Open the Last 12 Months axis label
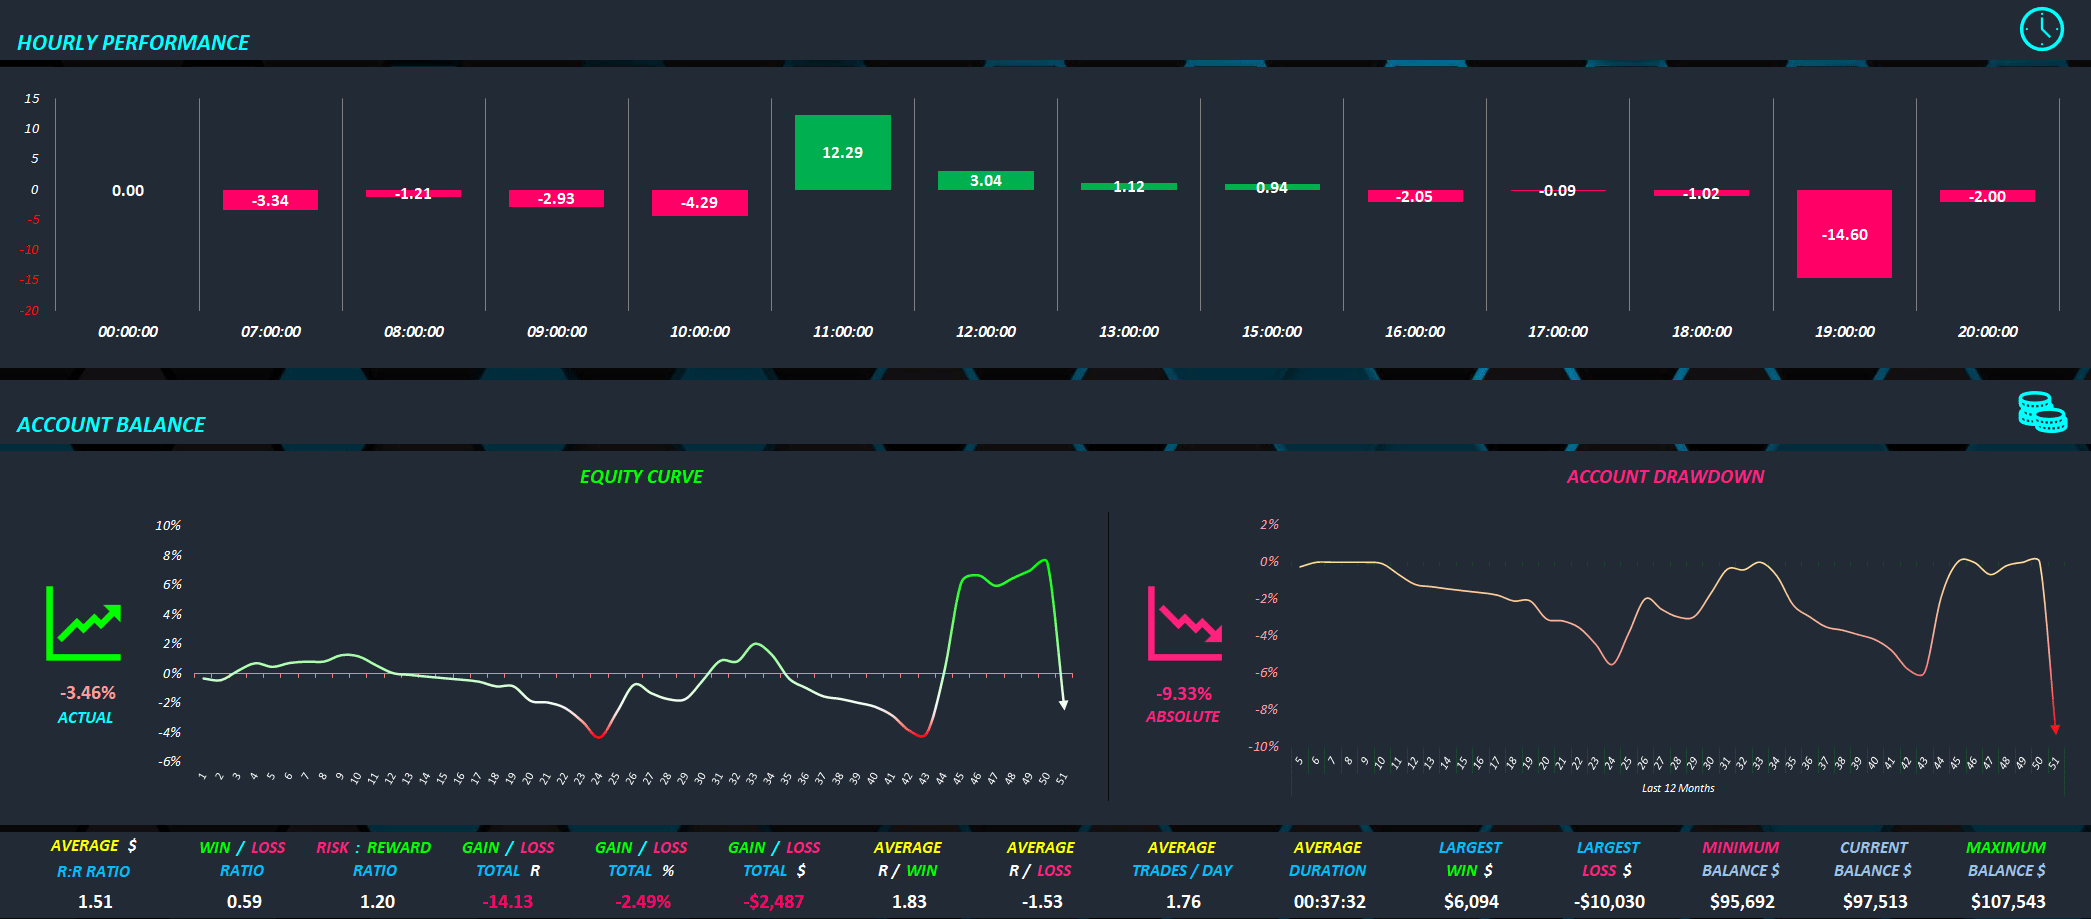 (1677, 788)
